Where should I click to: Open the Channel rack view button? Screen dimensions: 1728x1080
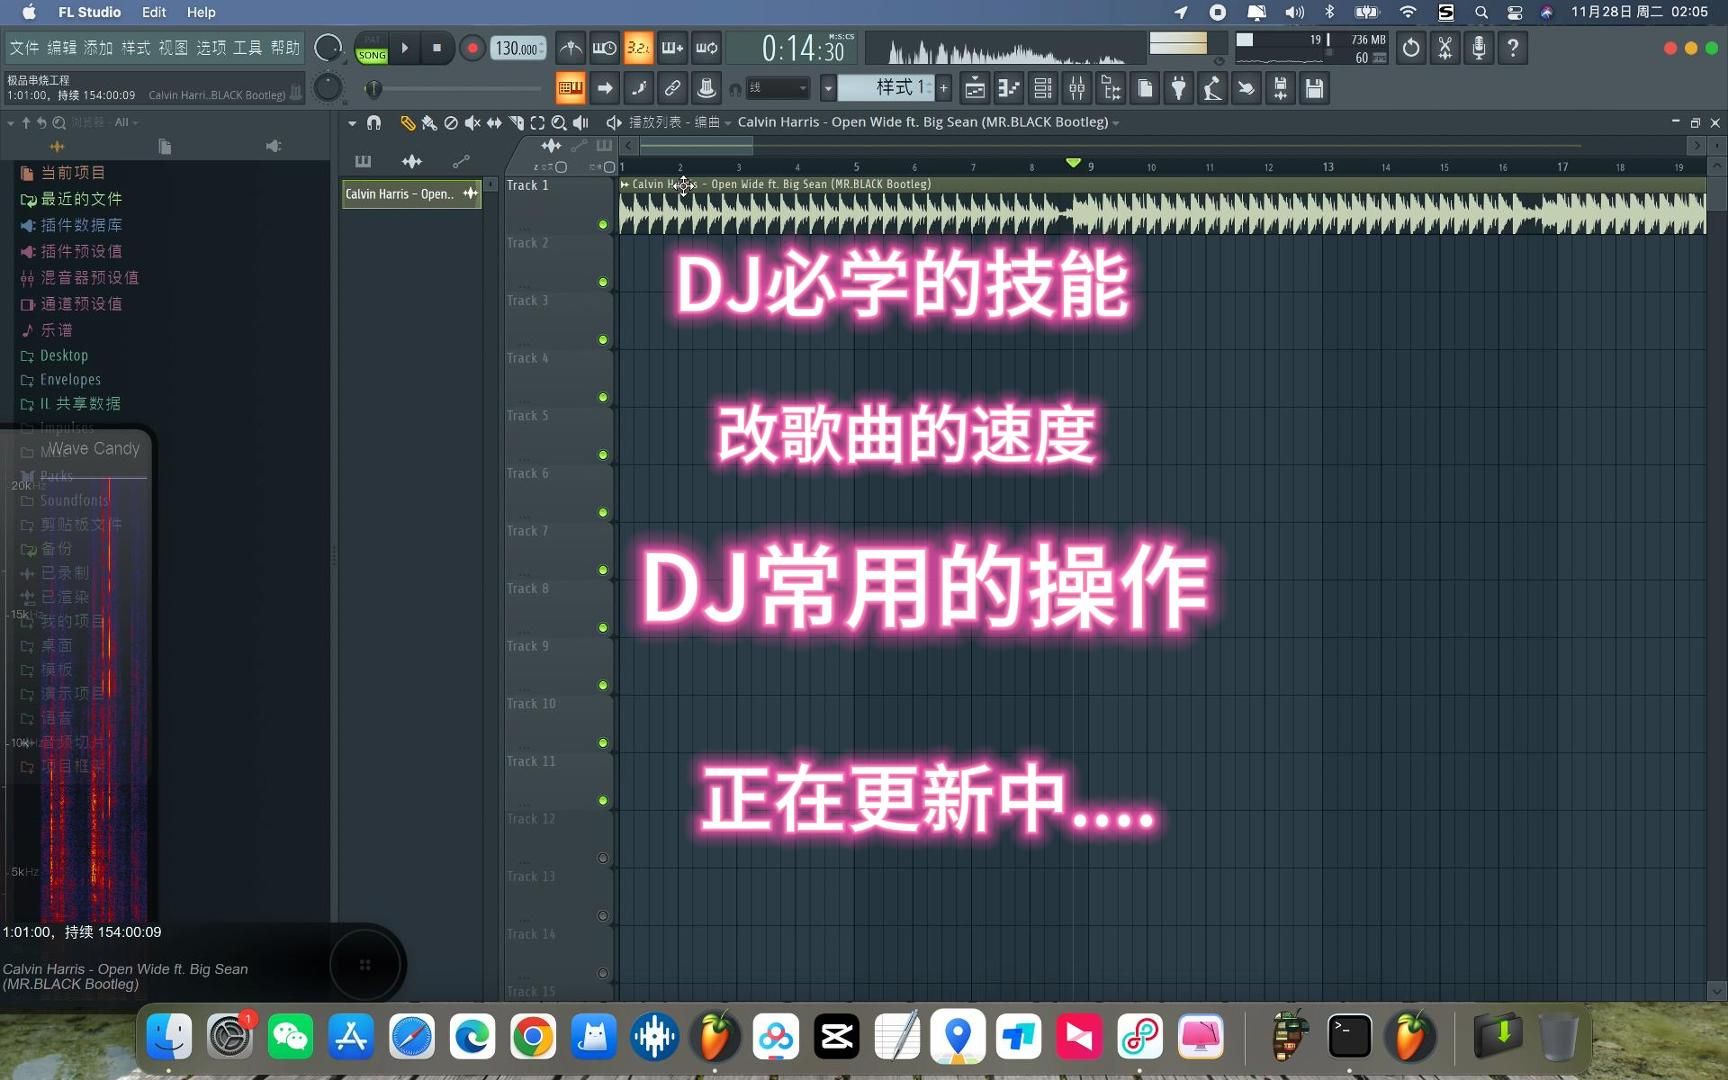1043,88
